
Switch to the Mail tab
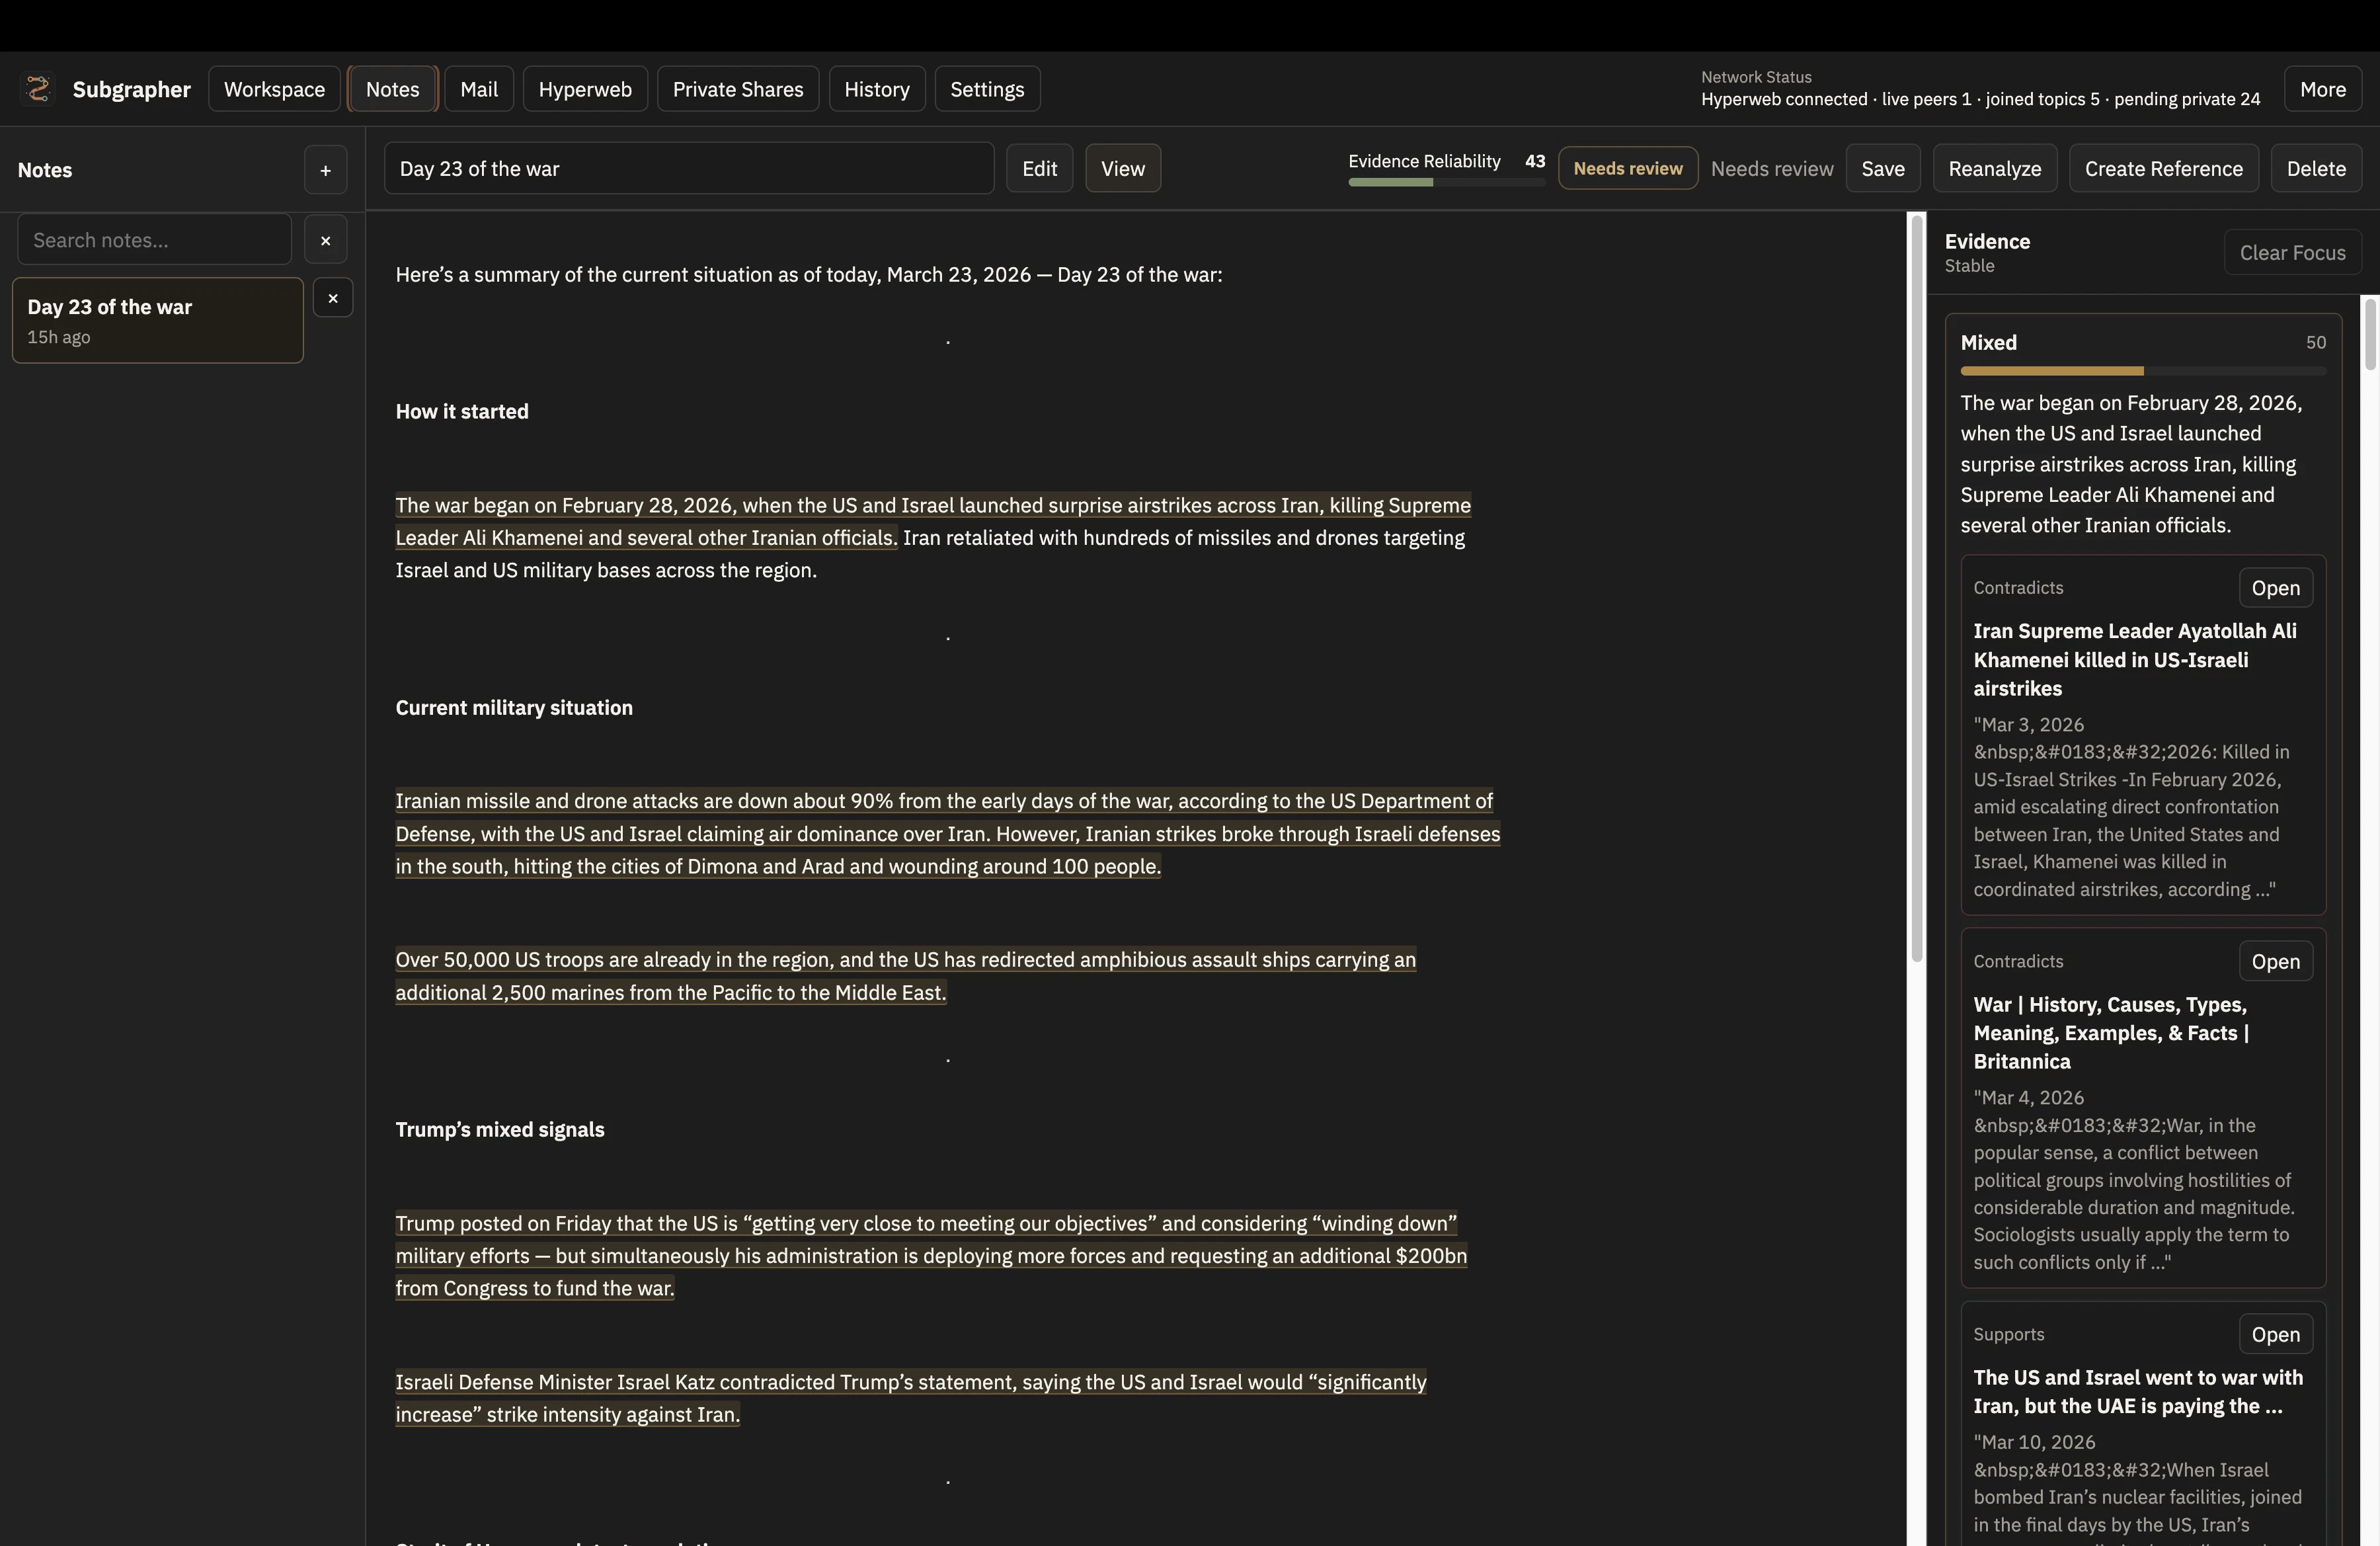[x=478, y=88]
